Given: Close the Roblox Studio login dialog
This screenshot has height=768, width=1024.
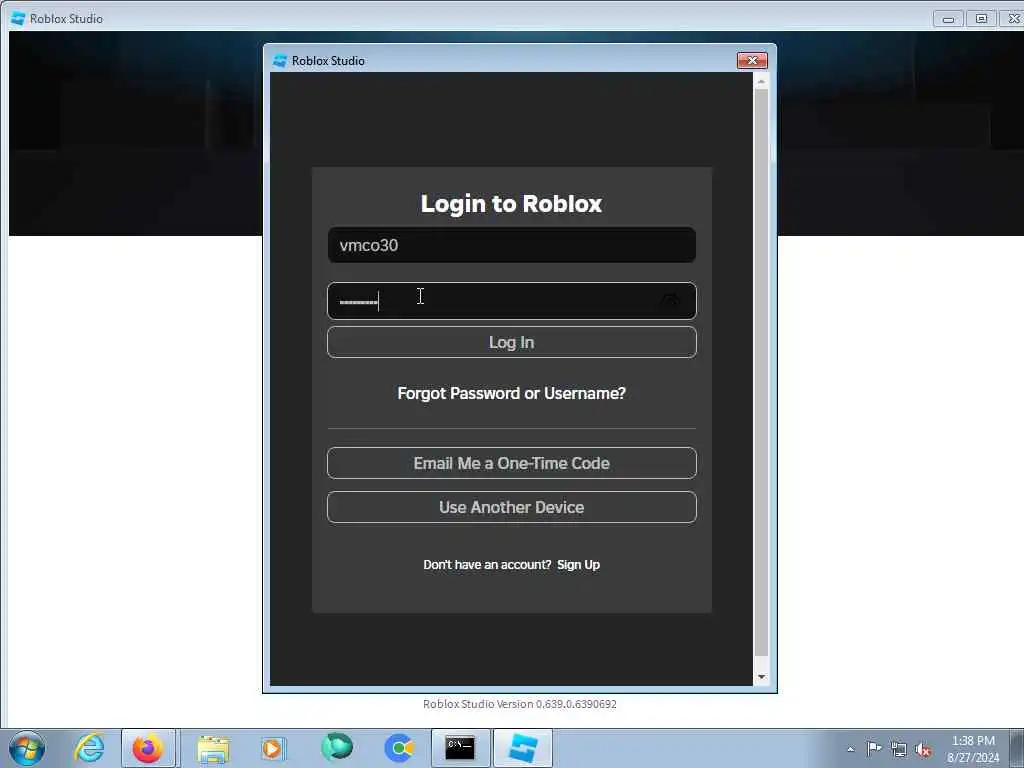Looking at the screenshot, I should 752,60.
